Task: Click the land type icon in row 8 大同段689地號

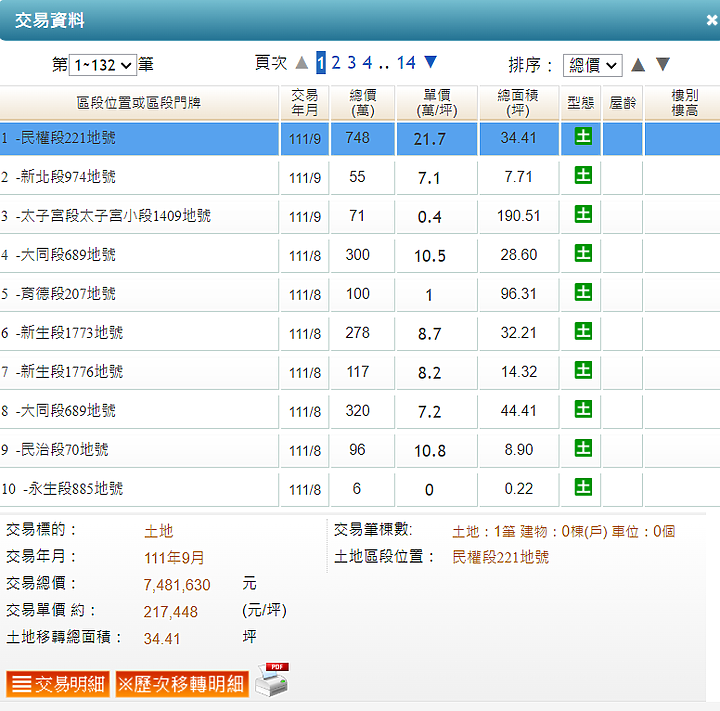Action: point(583,410)
